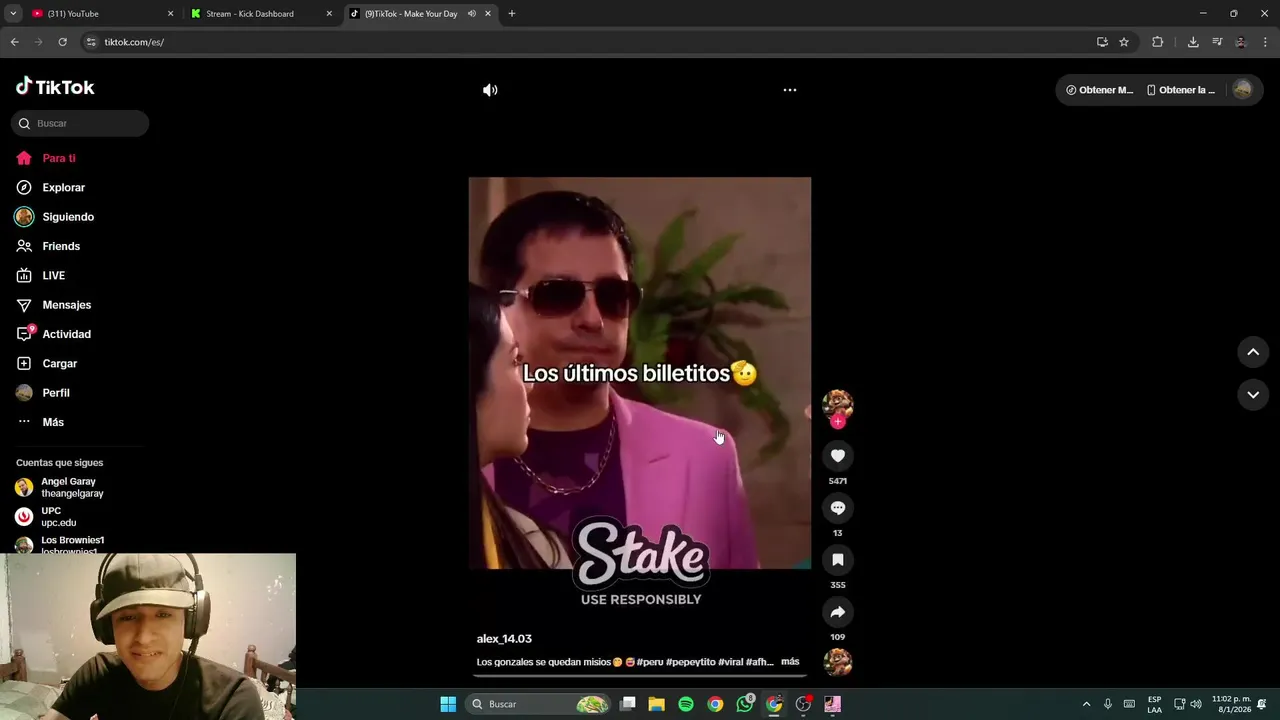This screenshot has width=1280, height=720.
Task: Click the #peru hashtag
Action: pyautogui.click(x=650, y=662)
